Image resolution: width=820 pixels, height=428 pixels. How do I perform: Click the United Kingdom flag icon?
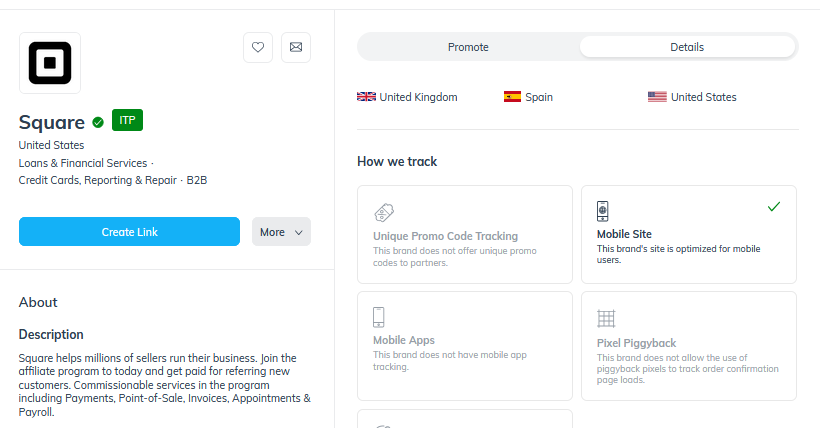pos(366,97)
